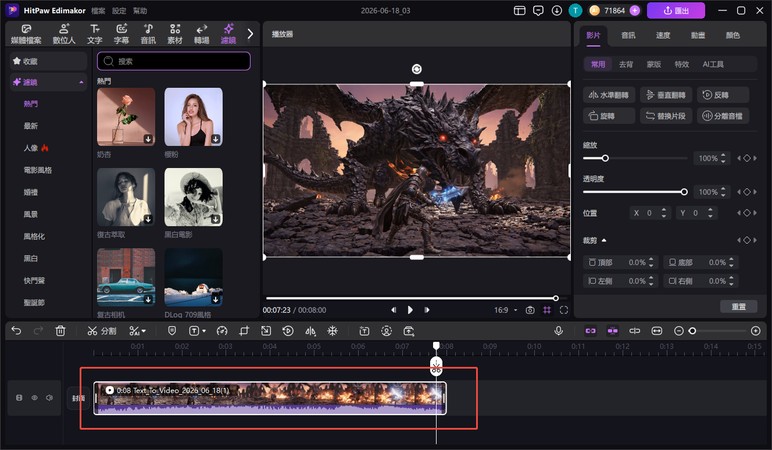Open speed gauge tool in timeline toolbar
This screenshot has width=772, height=450.
[222, 331]
